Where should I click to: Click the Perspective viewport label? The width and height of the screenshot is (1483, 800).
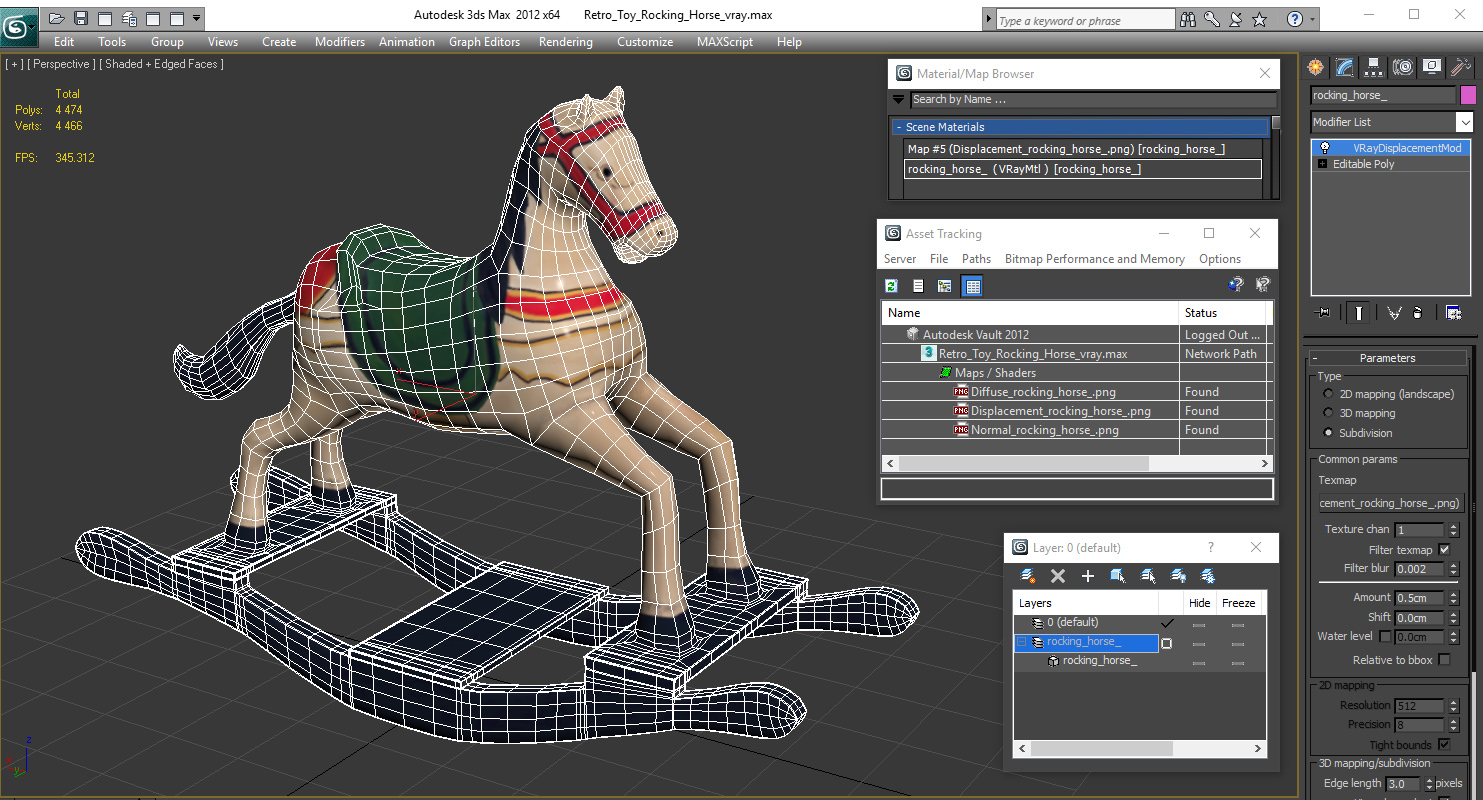(x=61, y=64)
